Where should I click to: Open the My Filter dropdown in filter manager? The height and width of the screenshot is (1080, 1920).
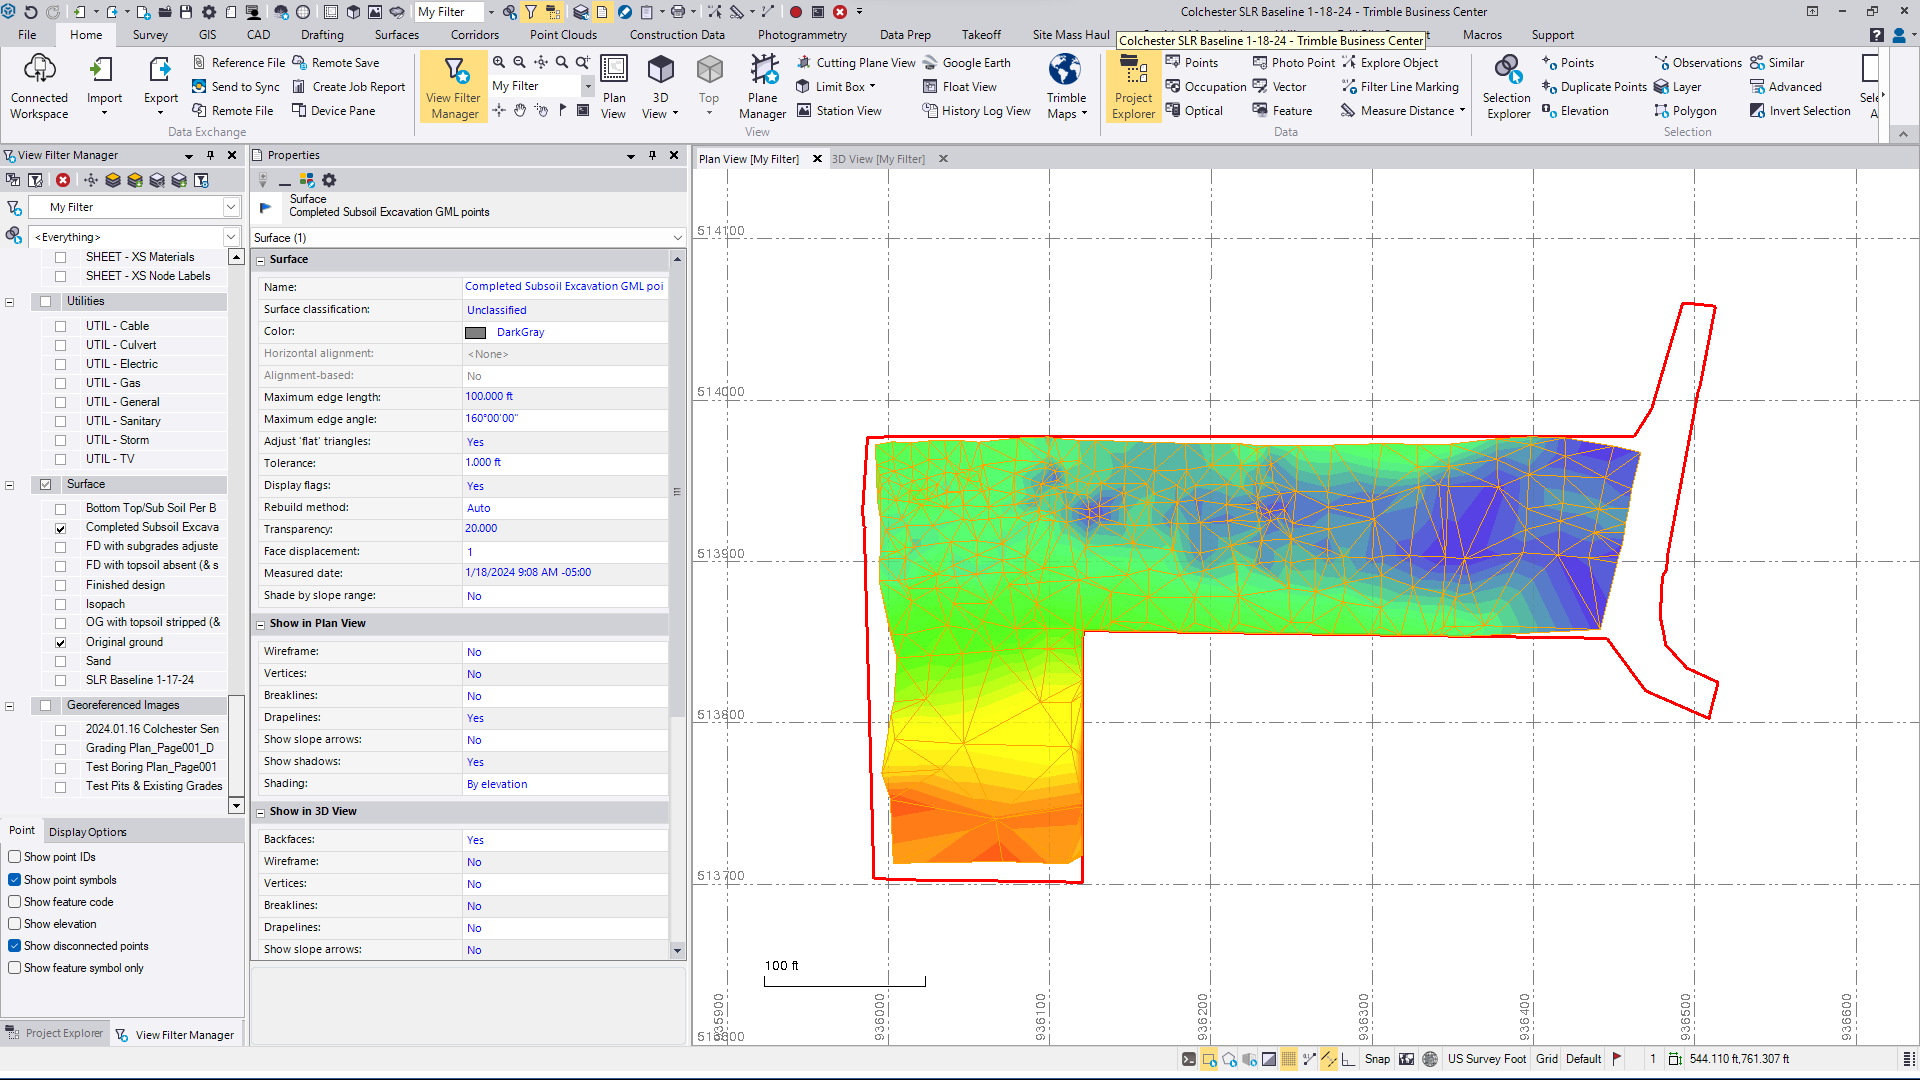coord(231,207)
